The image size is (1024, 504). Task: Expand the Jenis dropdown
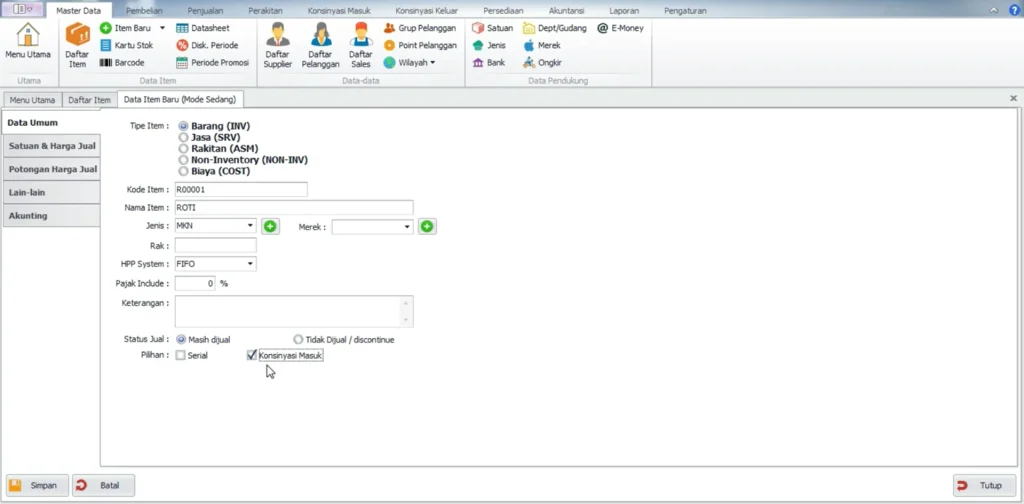[x=250, y=227]
